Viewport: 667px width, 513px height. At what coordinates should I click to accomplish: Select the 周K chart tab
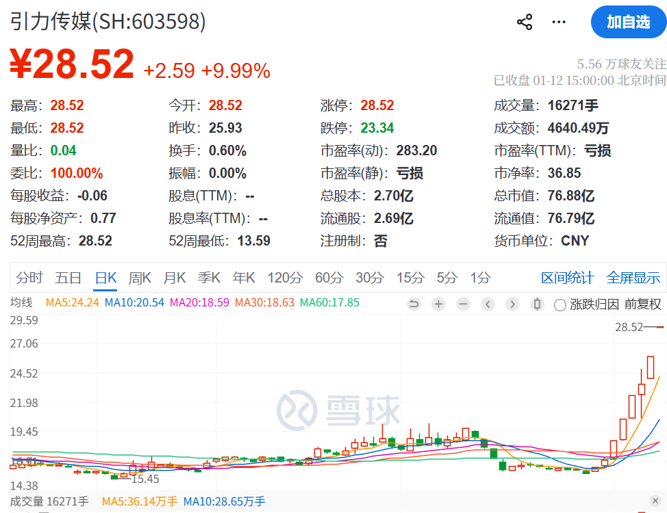[140, 278]
